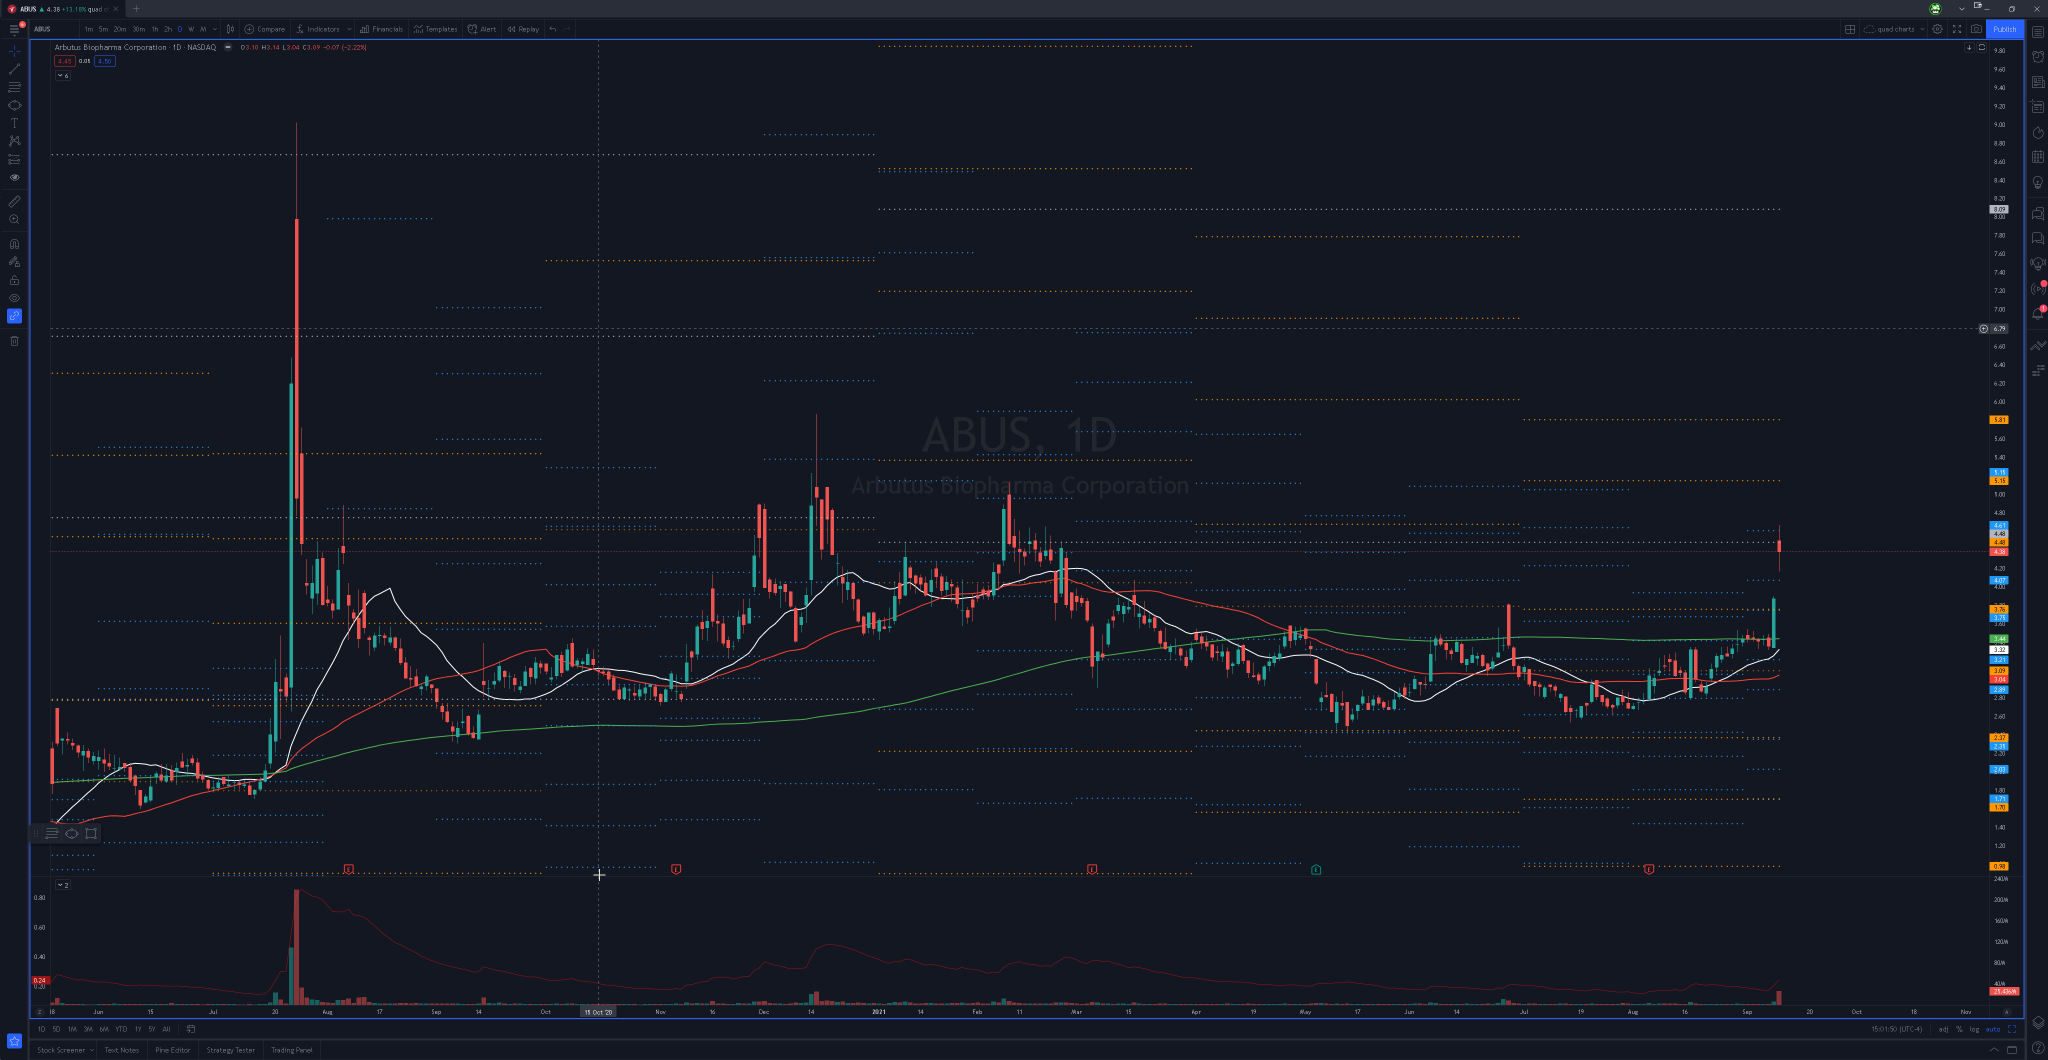Open the favorites star toolbar button
The height and width of the screenshot is (1060, 2048).
(x=14, y=1041)
